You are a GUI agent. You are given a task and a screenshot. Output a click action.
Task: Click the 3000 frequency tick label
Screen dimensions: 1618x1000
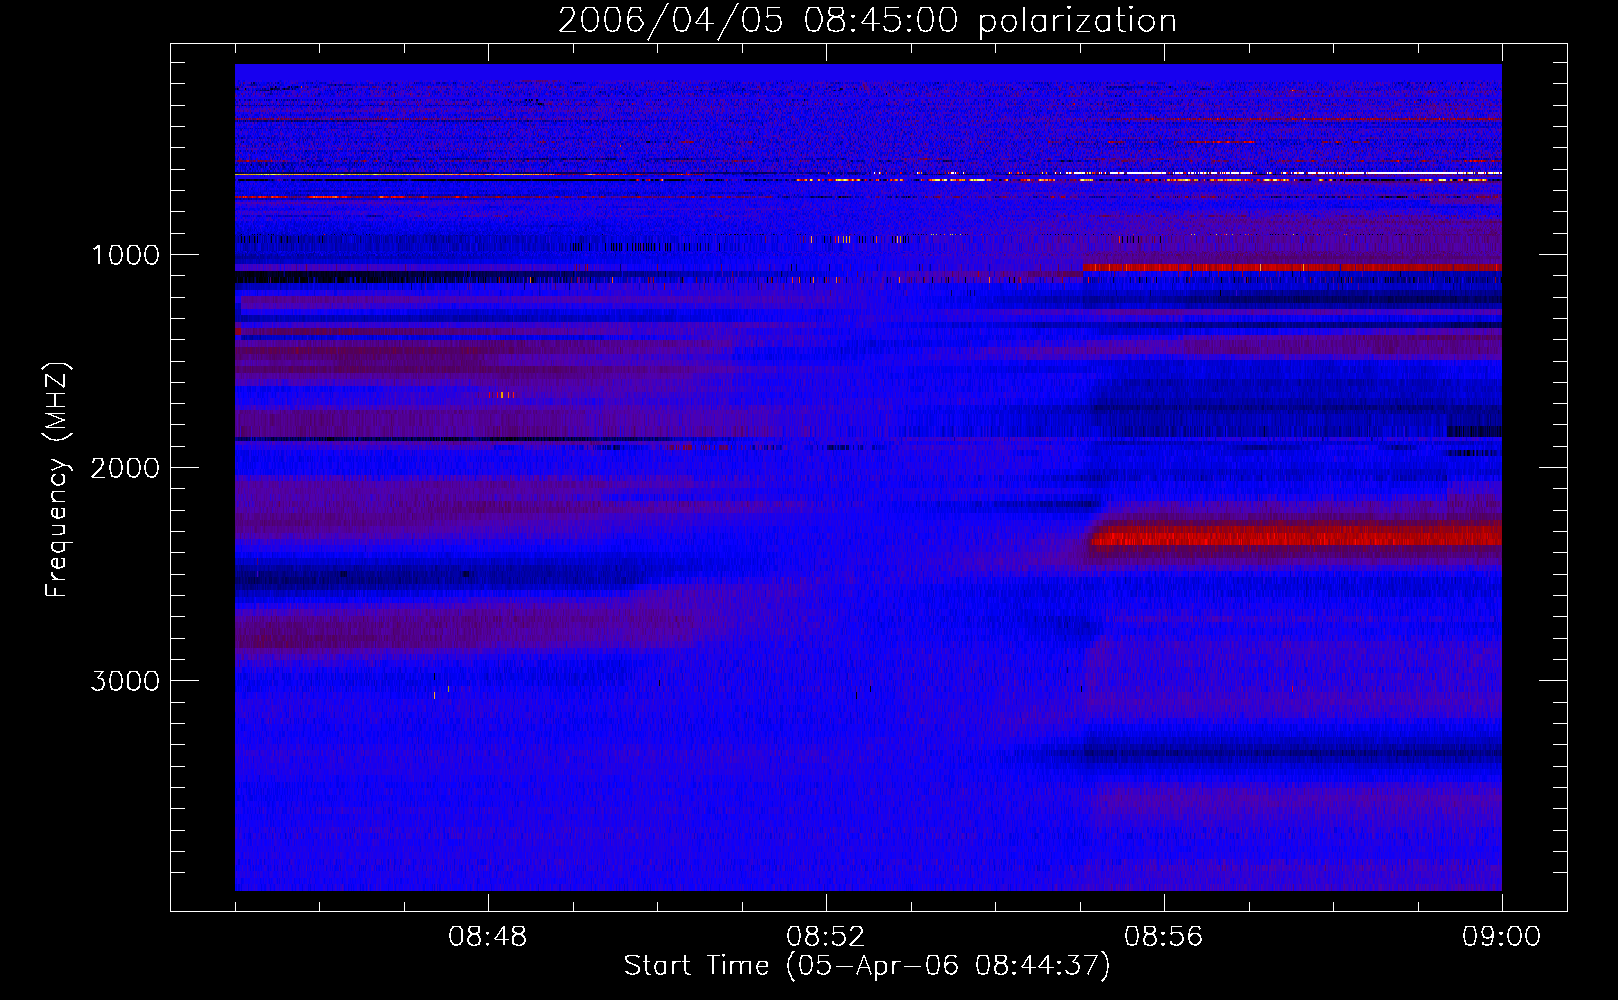click(125, 681)
